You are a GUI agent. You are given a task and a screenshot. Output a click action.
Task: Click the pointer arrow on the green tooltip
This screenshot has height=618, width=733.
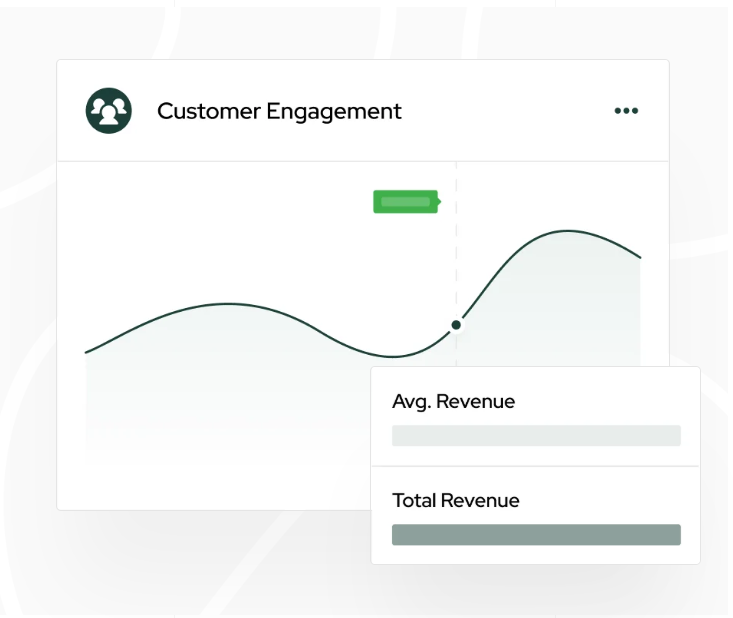click(x=439, y=202)
